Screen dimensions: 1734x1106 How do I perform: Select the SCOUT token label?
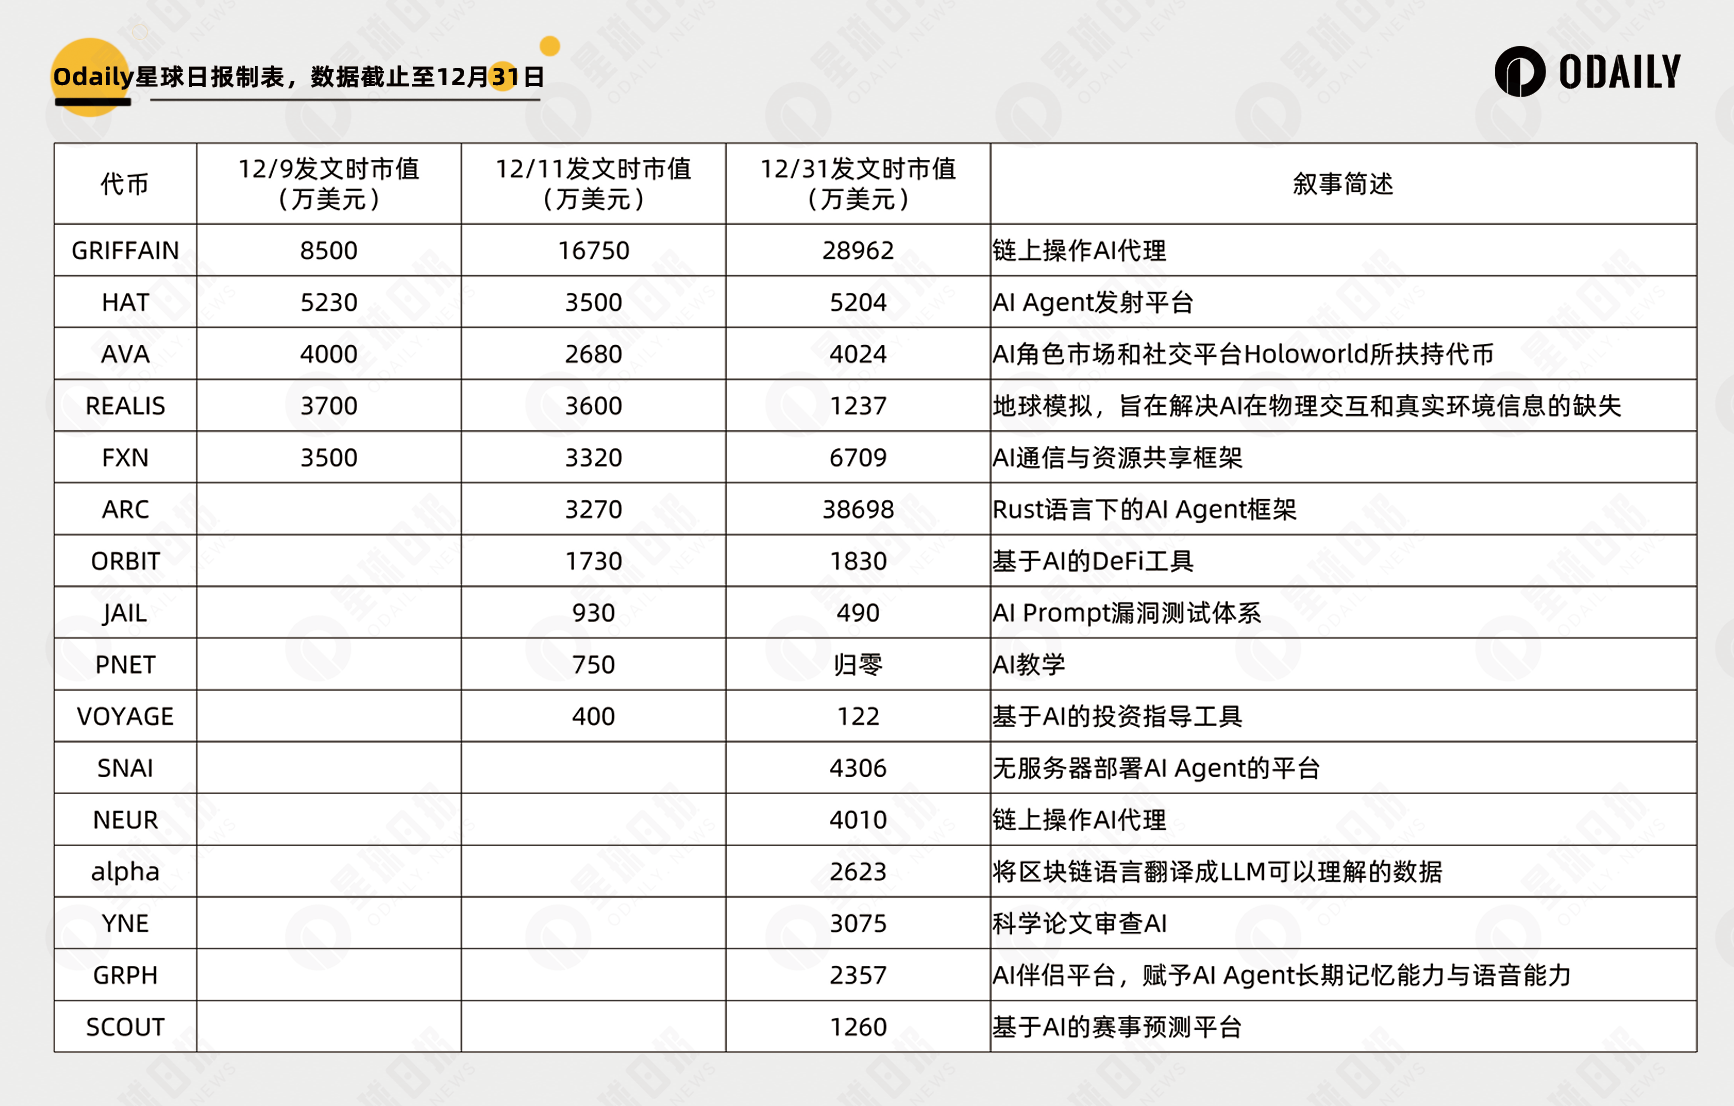tap(124, 1026)
